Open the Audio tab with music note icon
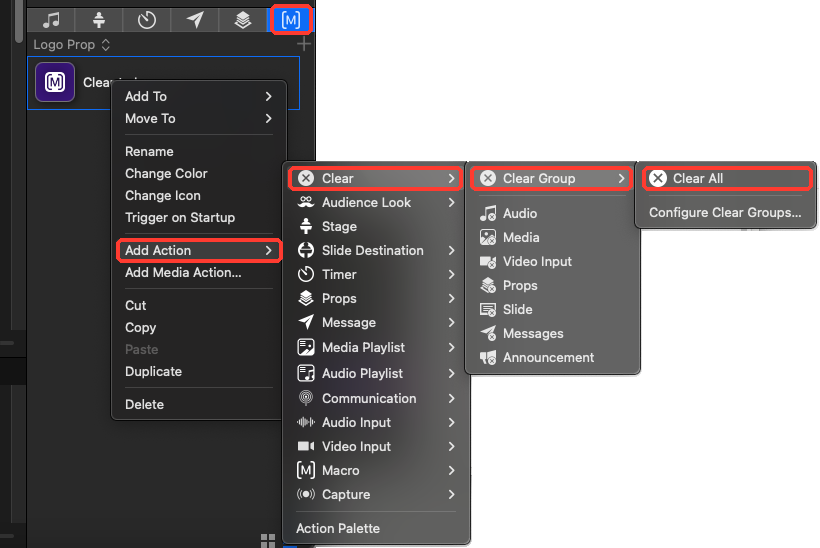The height and width of the screenshot is (548, 820). pos(51,20)
